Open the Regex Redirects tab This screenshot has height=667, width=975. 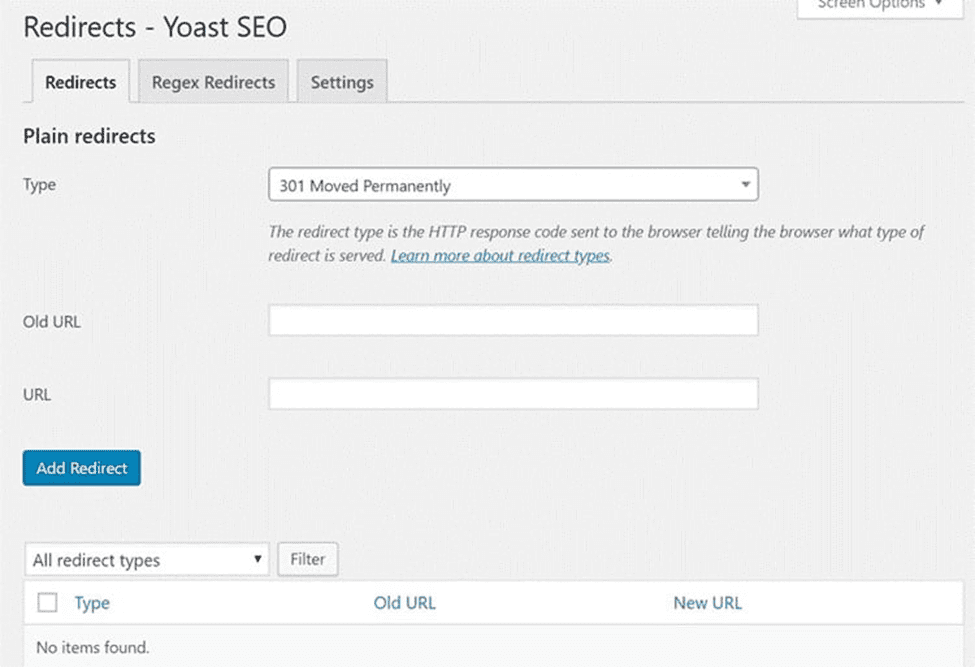coord(213,81)
